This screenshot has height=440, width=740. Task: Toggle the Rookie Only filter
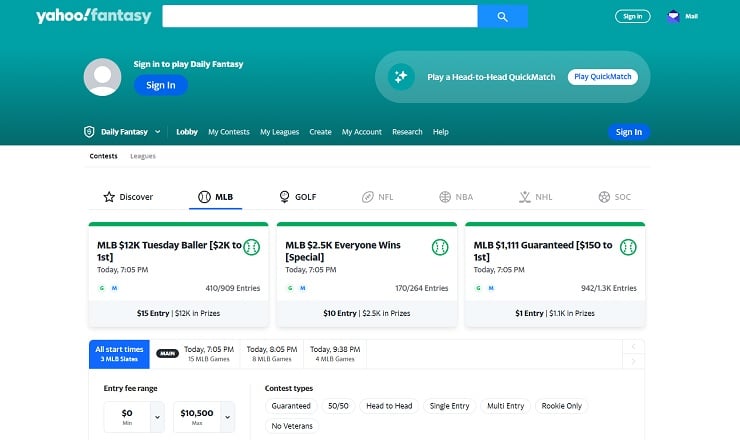562,406
